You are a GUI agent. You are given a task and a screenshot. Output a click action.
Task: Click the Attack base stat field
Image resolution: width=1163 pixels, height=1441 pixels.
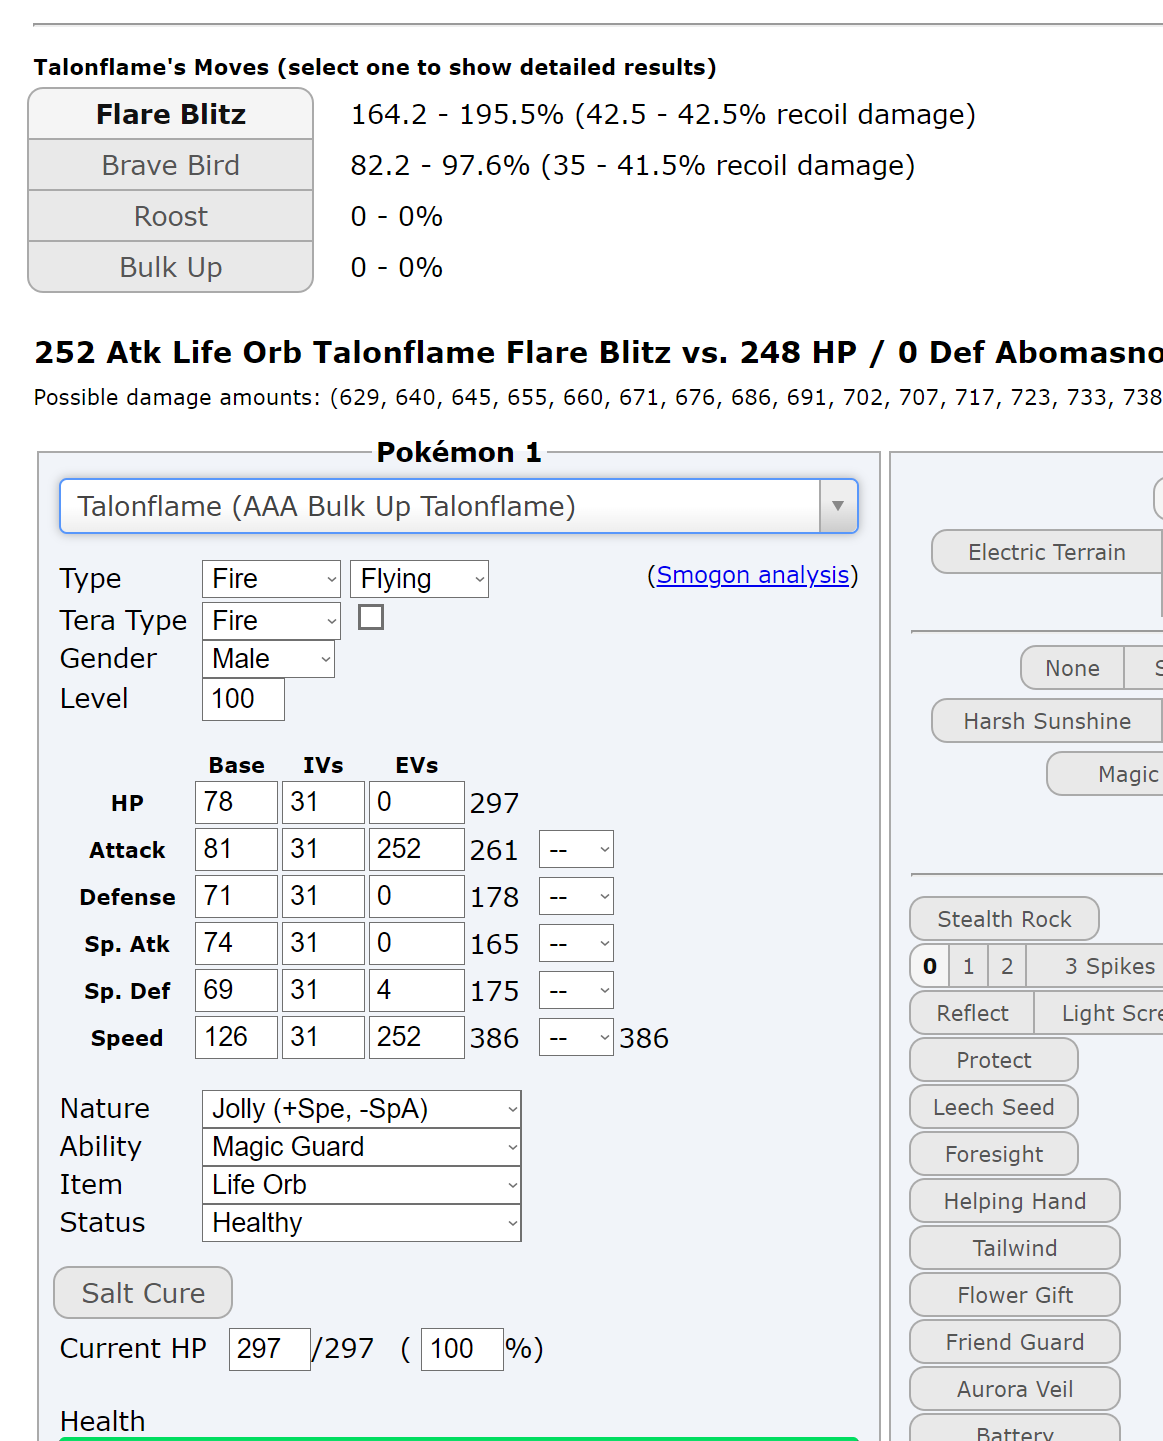(236, 849)
